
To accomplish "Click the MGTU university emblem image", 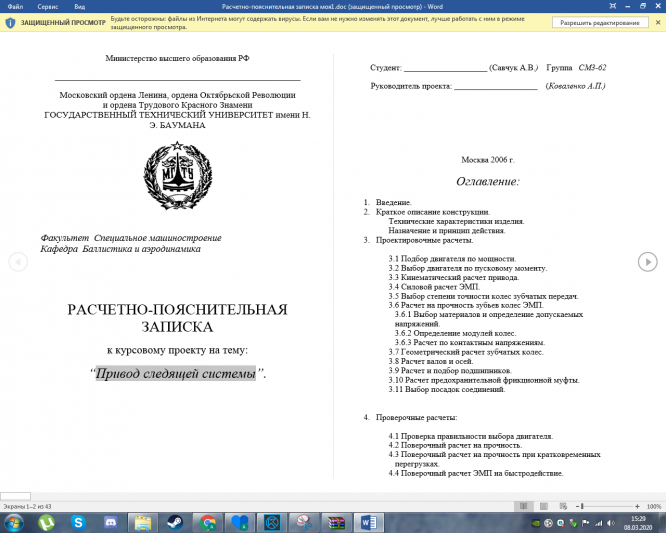I will [x=178, y=175].
